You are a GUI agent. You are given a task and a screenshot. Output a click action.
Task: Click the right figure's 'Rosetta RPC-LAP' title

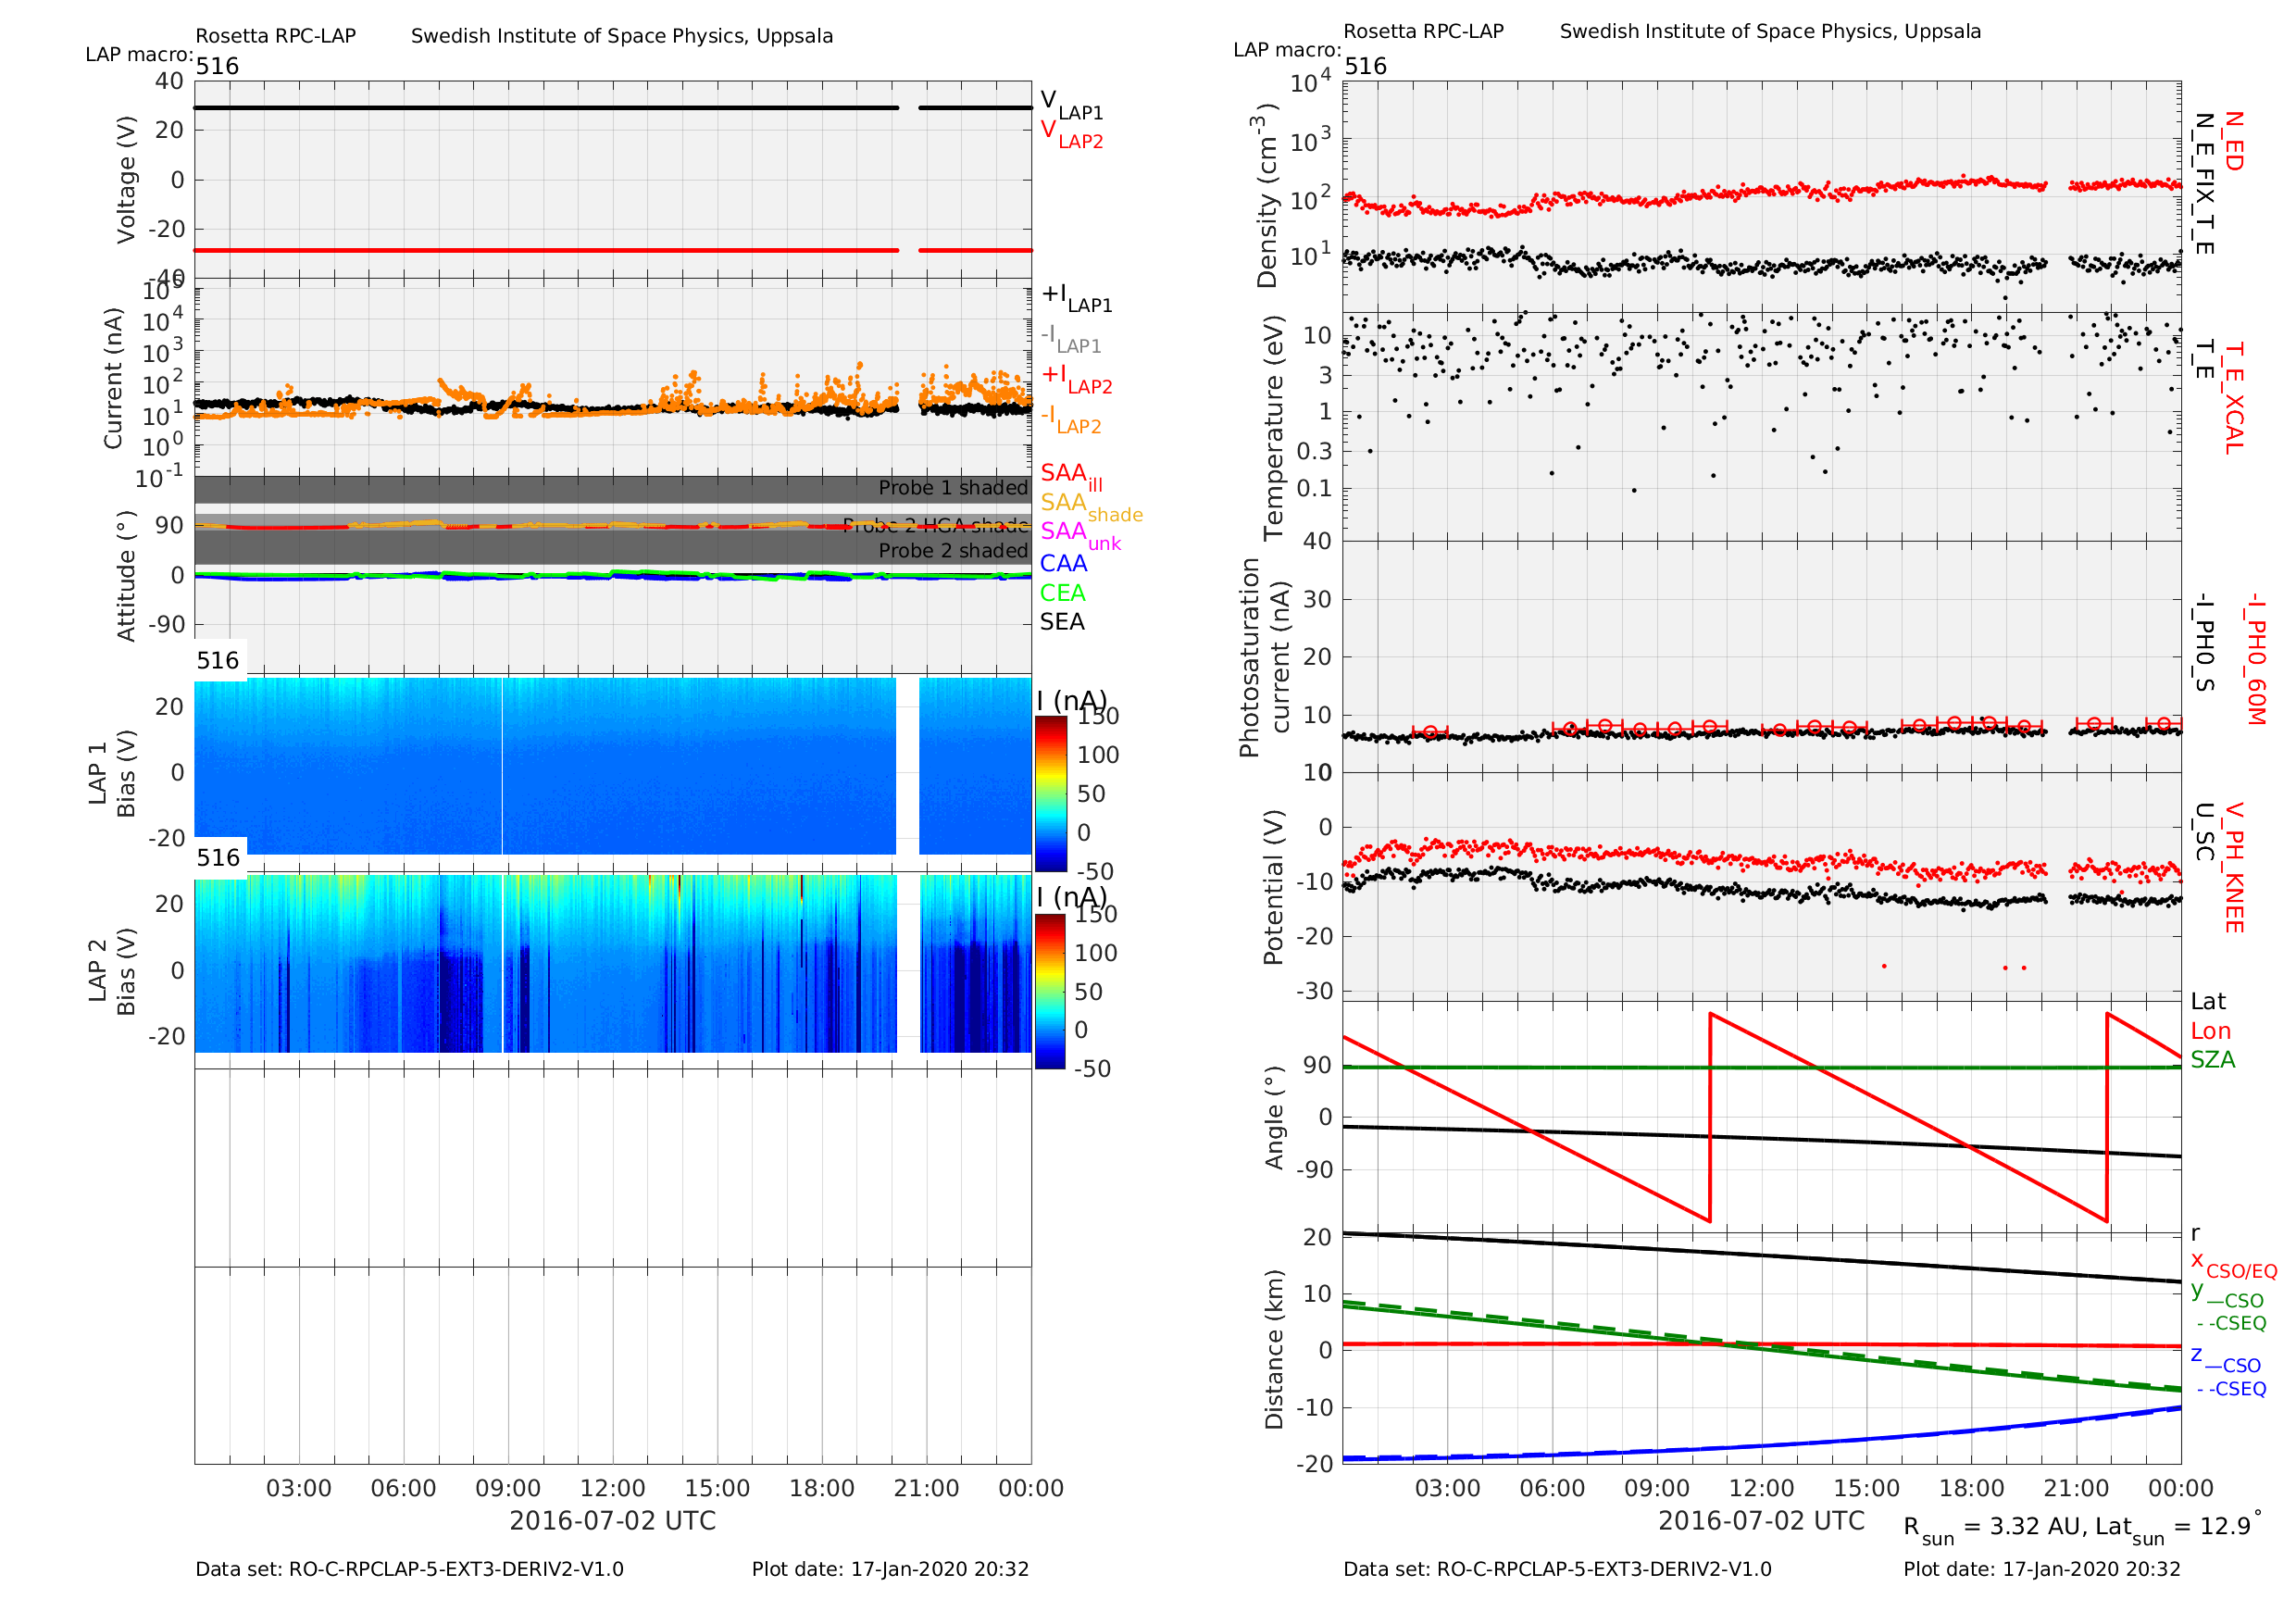(1423, 31)
